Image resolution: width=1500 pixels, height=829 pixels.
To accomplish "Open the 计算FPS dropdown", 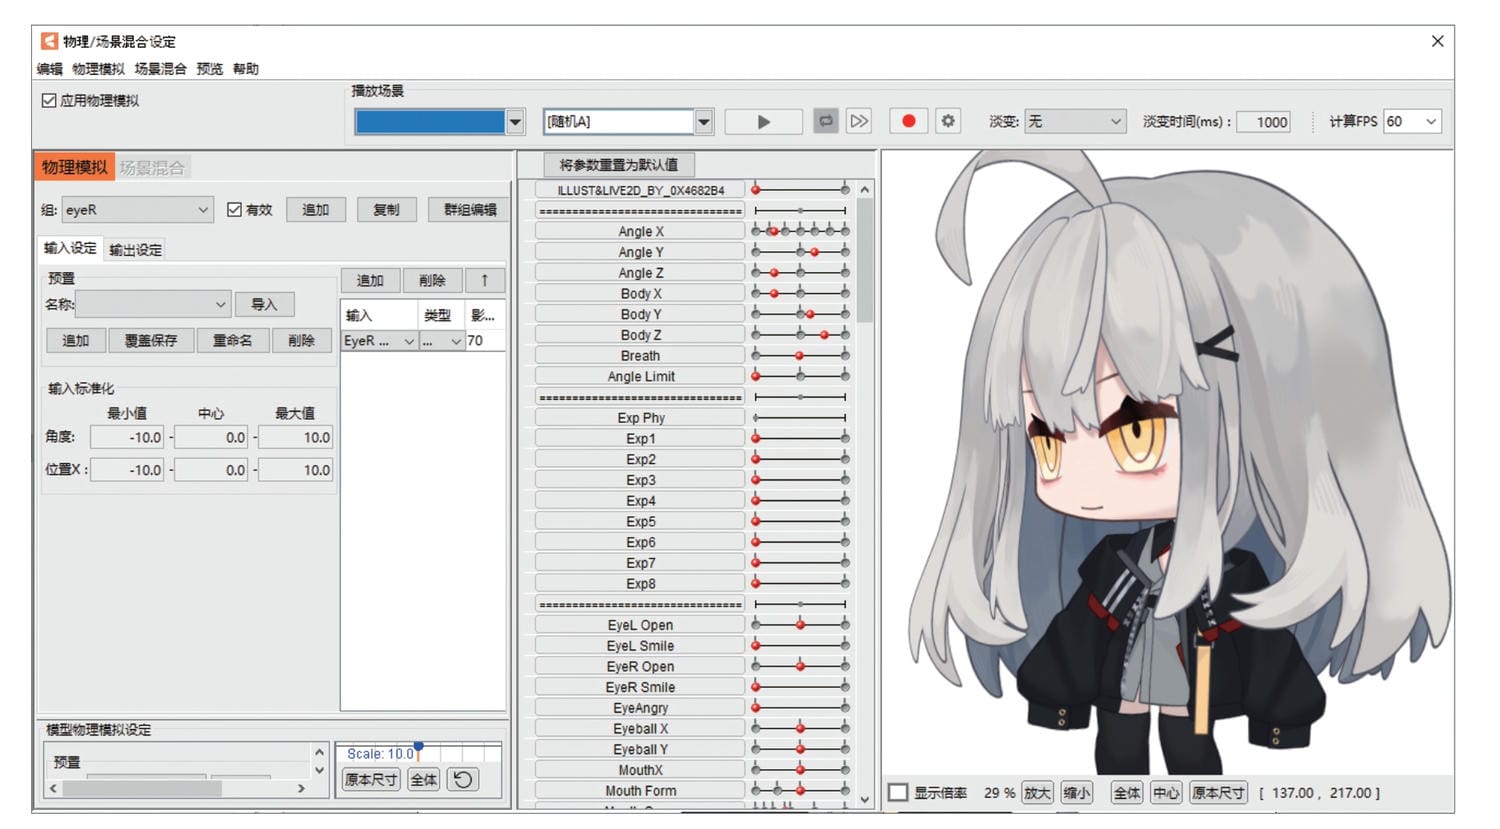I will pos(1412,121).
